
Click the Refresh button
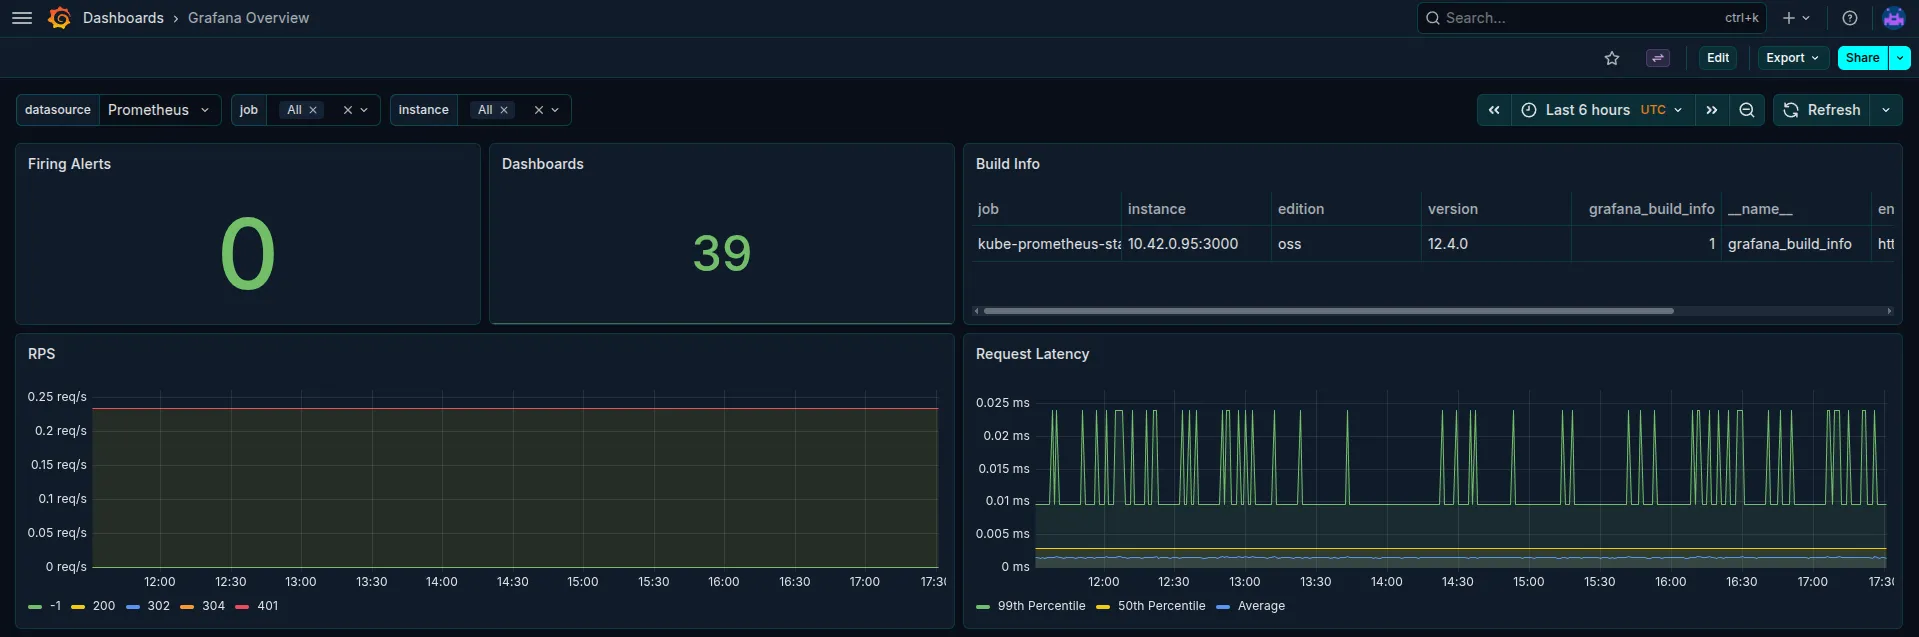[1822, 110]
